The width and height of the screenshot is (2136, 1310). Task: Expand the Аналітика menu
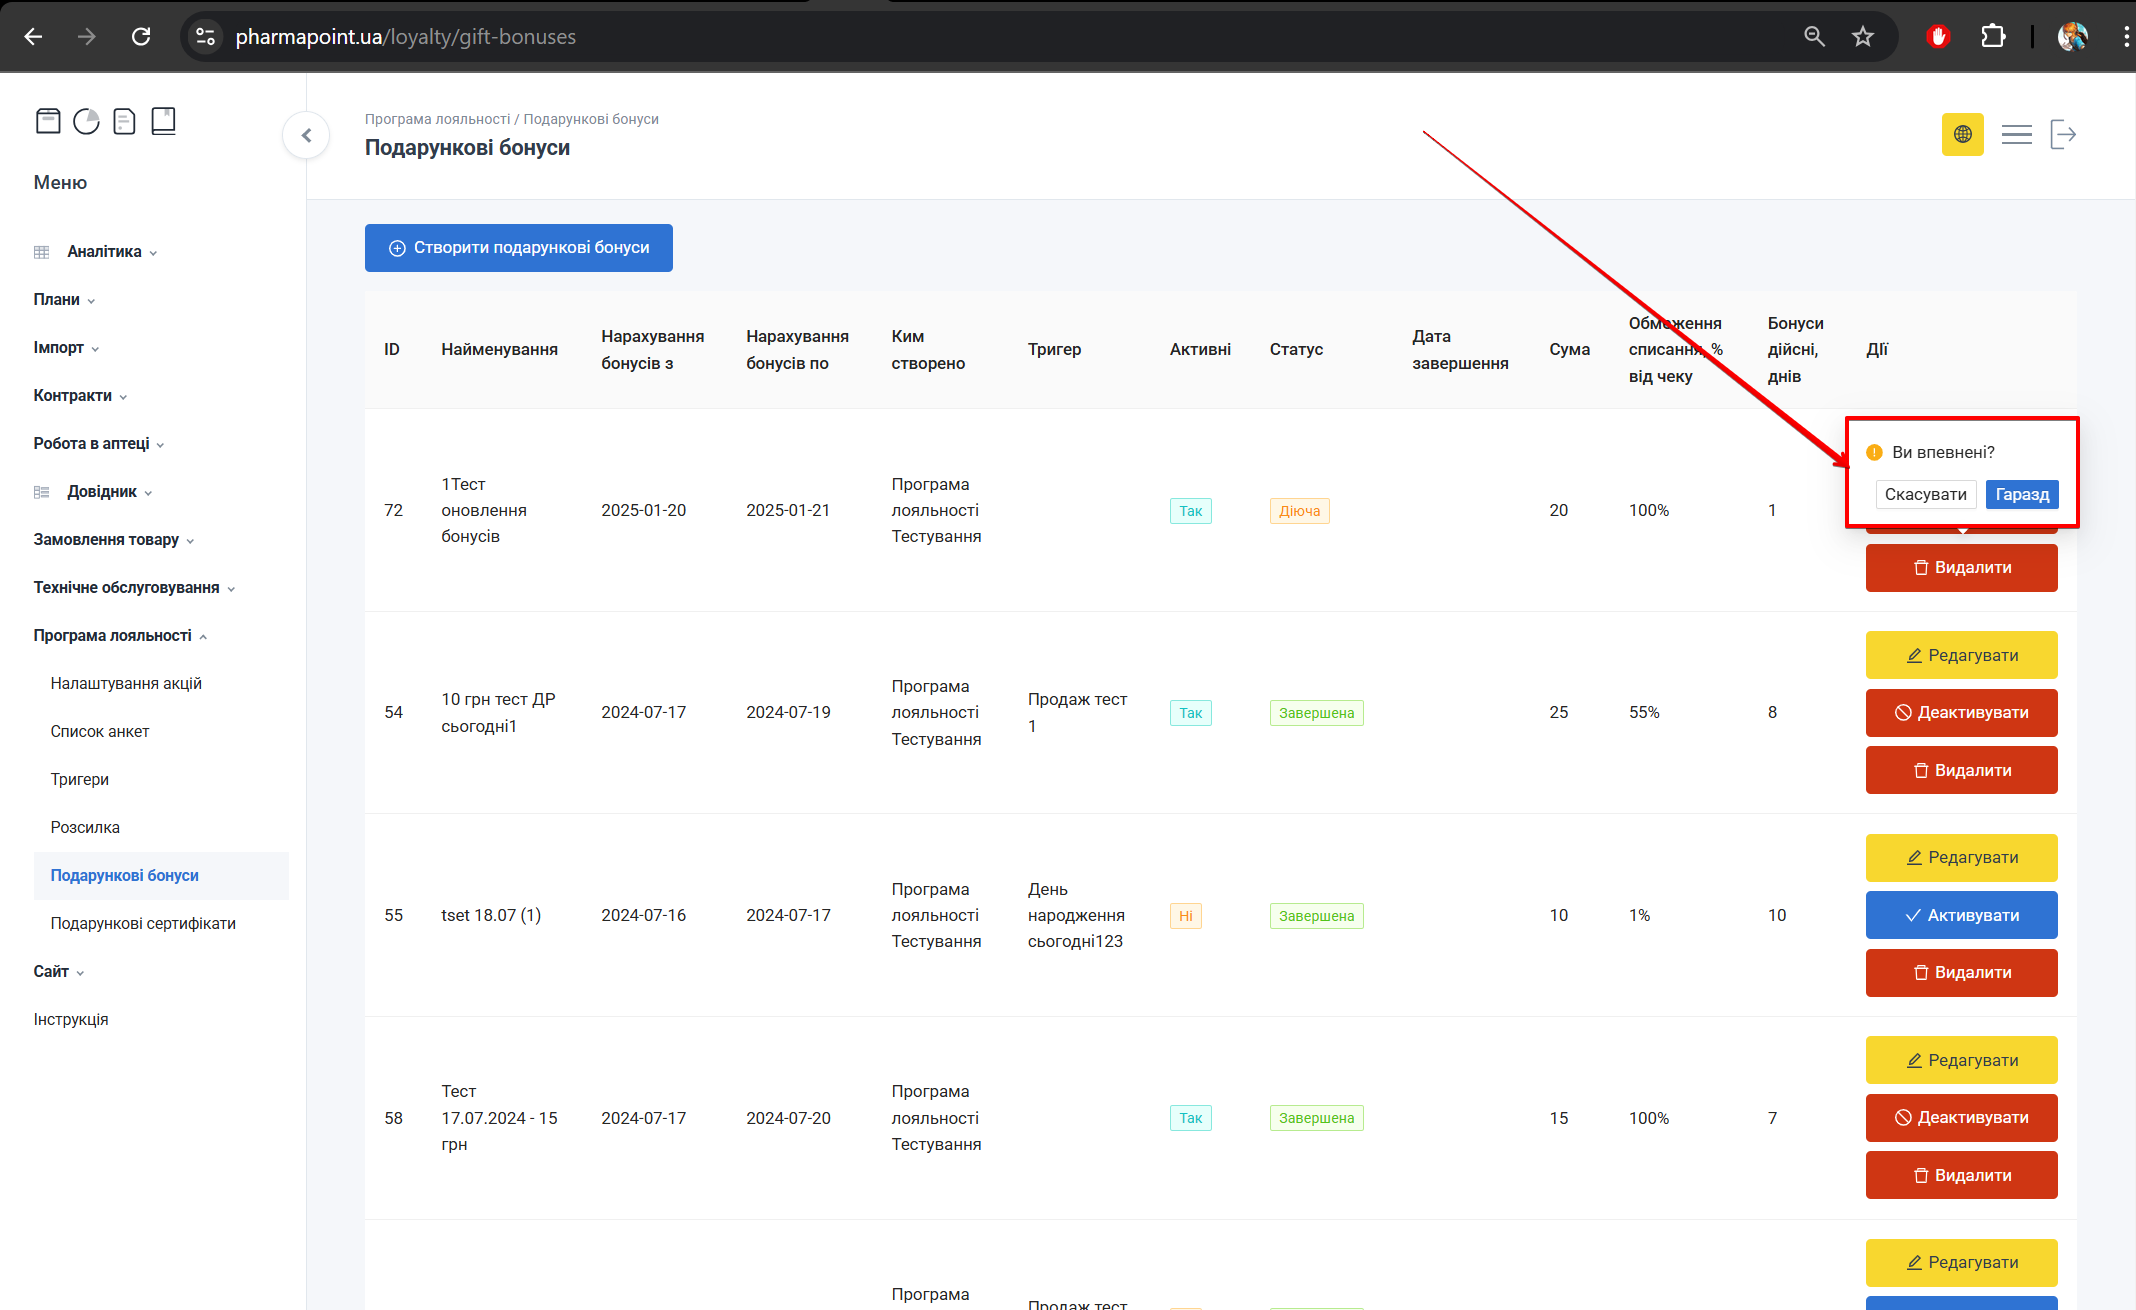coord(112,252)
